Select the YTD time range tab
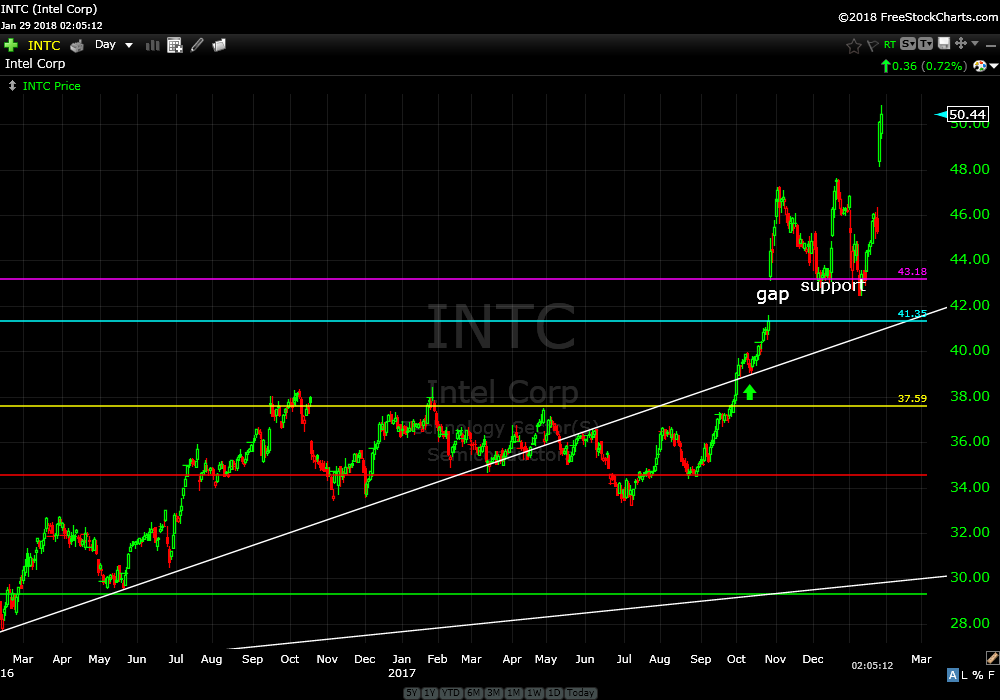Viewport: 1000px width, 700px height. point(450,693)
